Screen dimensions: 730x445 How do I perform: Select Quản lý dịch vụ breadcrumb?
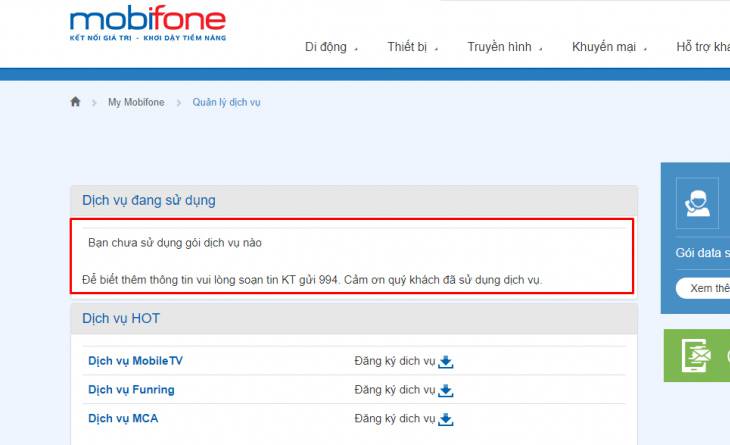click(226, 103)
